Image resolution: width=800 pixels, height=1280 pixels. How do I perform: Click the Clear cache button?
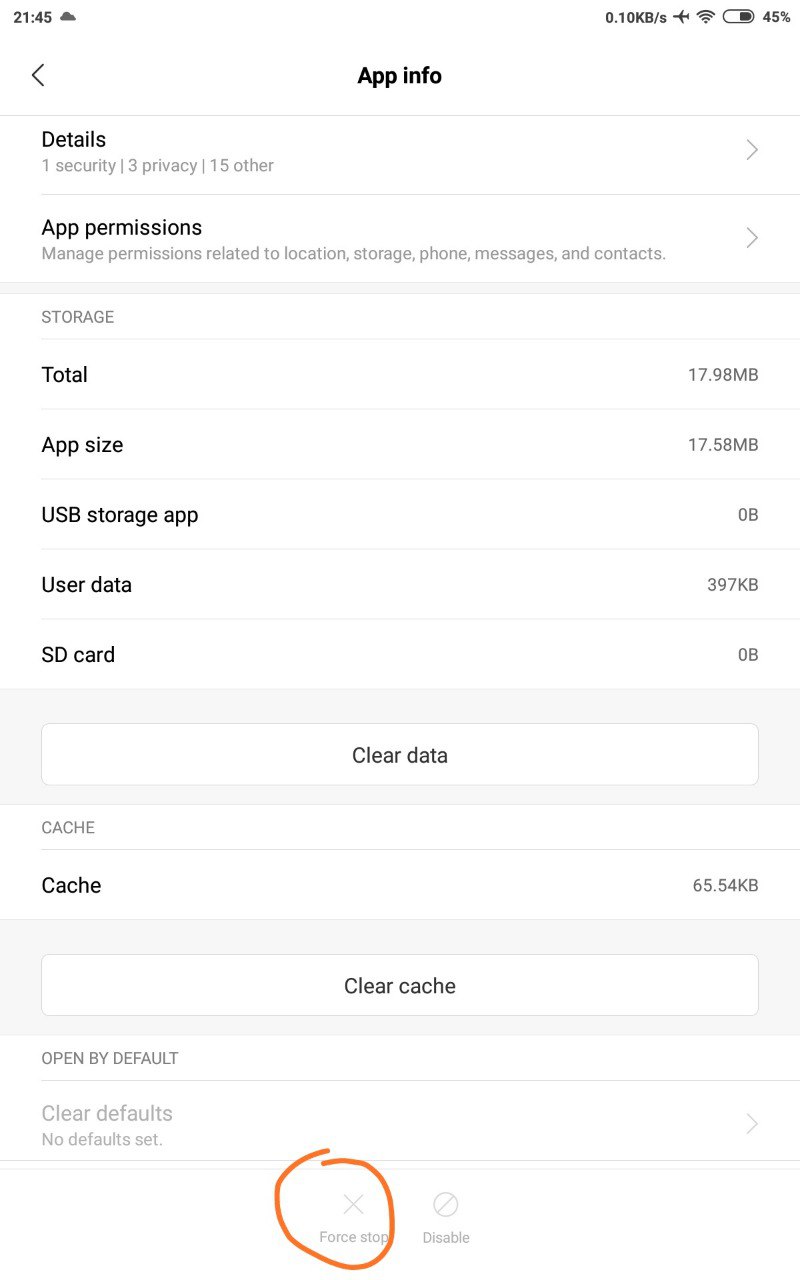(x=400, y=986)
